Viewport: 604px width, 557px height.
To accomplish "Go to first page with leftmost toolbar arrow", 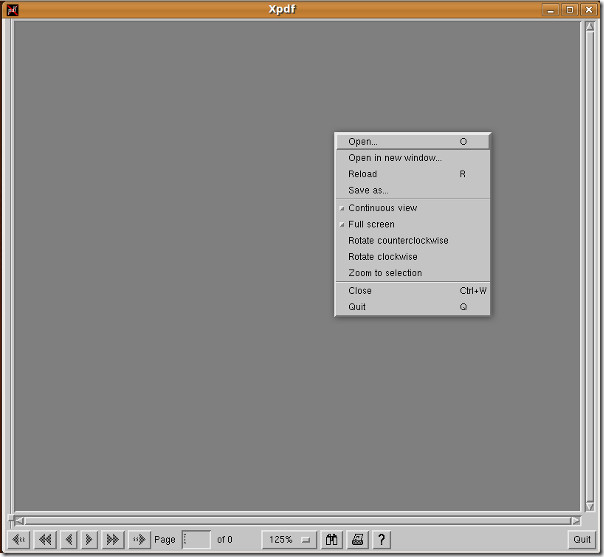I will pos(18,540).
